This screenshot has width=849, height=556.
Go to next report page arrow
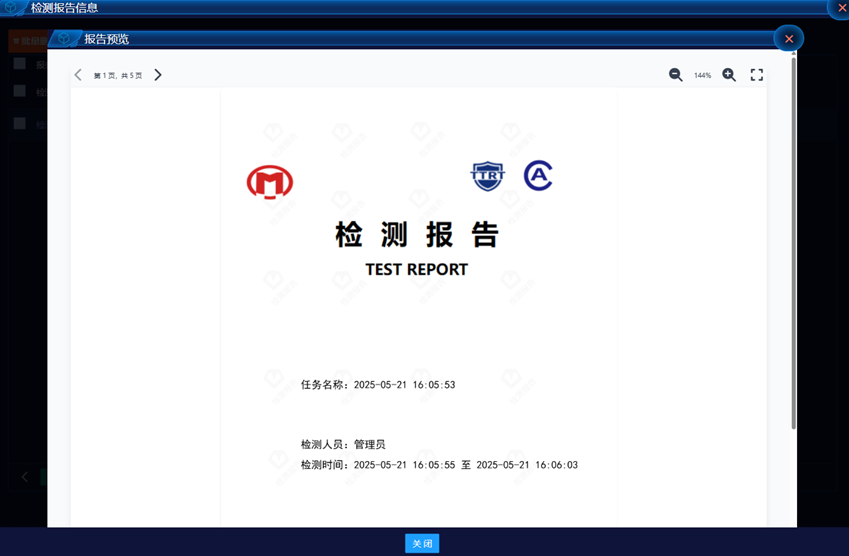point(158,75)
